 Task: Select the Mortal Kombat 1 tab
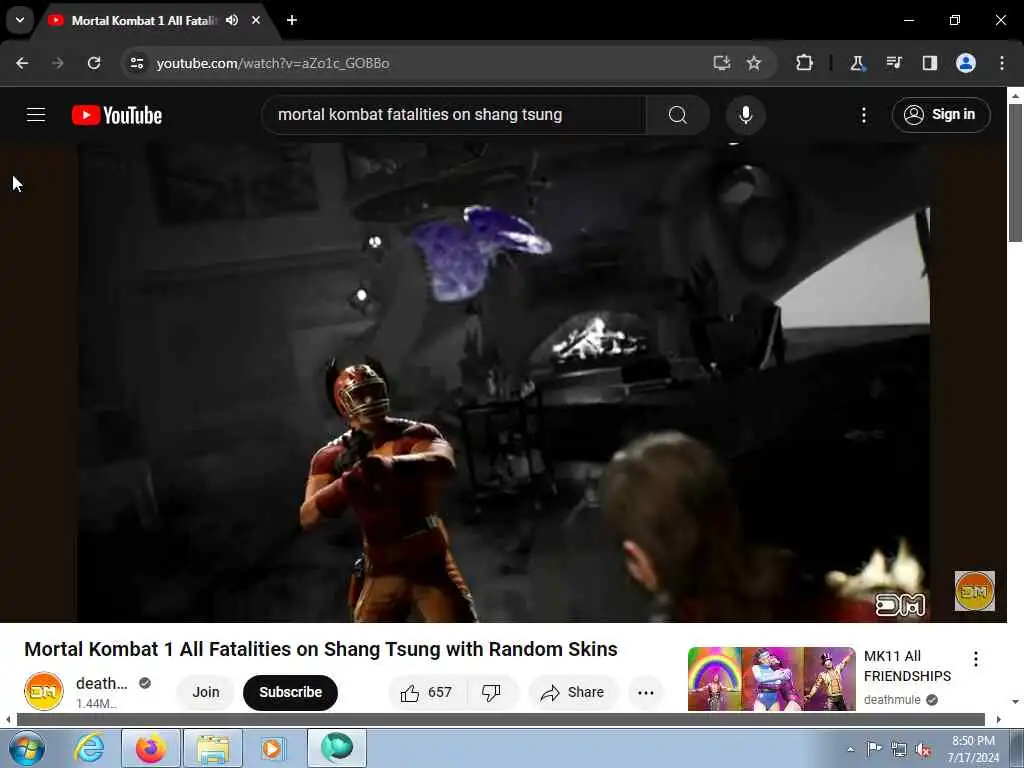[x=144, y=21]
